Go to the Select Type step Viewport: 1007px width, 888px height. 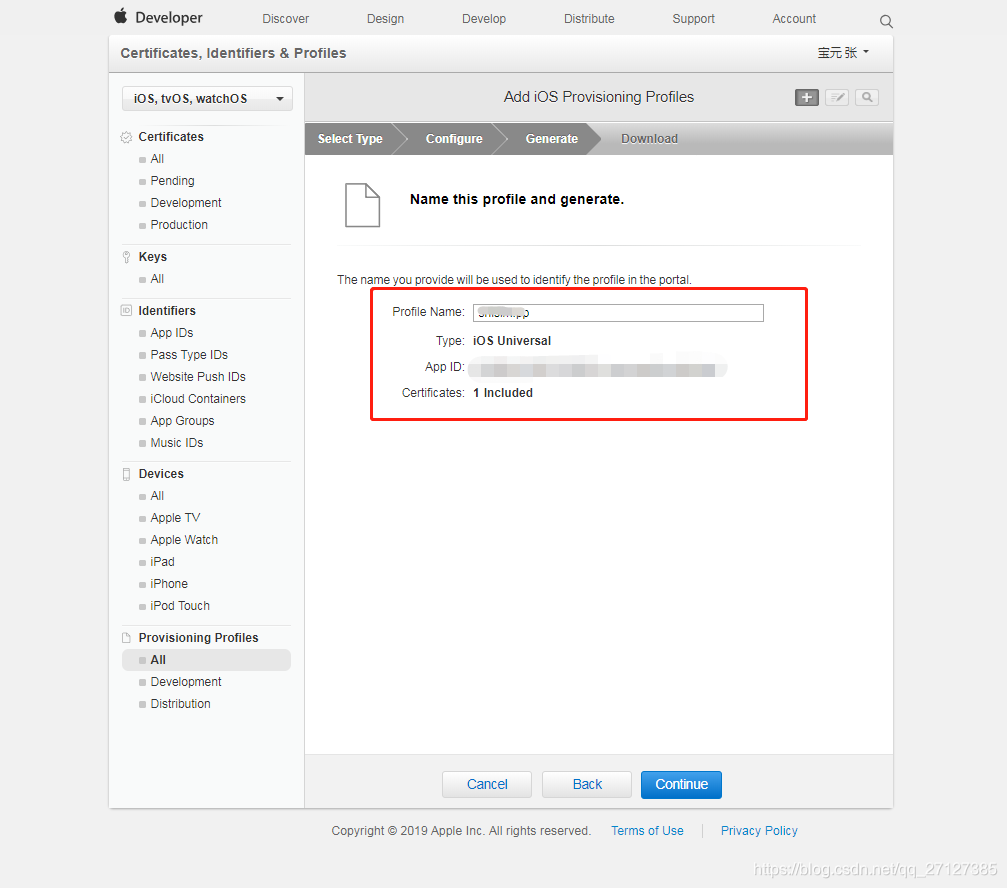(350, 139)
